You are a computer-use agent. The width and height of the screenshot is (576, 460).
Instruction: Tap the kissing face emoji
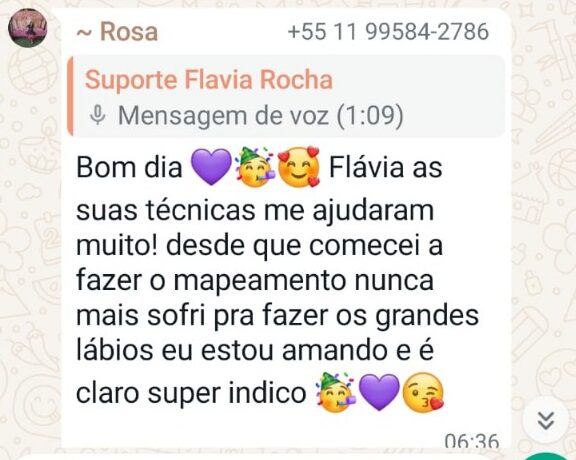click(422, 392)
